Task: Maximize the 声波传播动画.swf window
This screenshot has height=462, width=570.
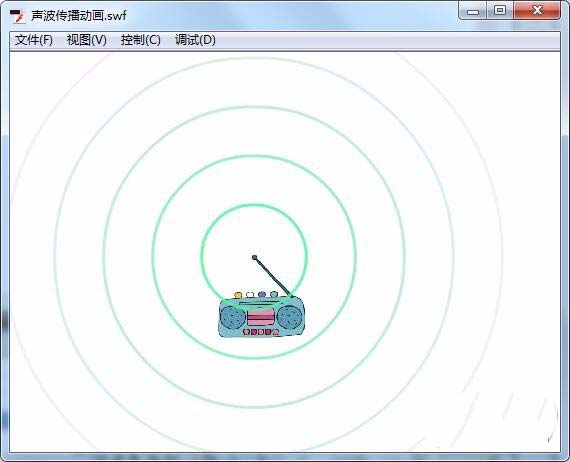Action: click(500, 10)
